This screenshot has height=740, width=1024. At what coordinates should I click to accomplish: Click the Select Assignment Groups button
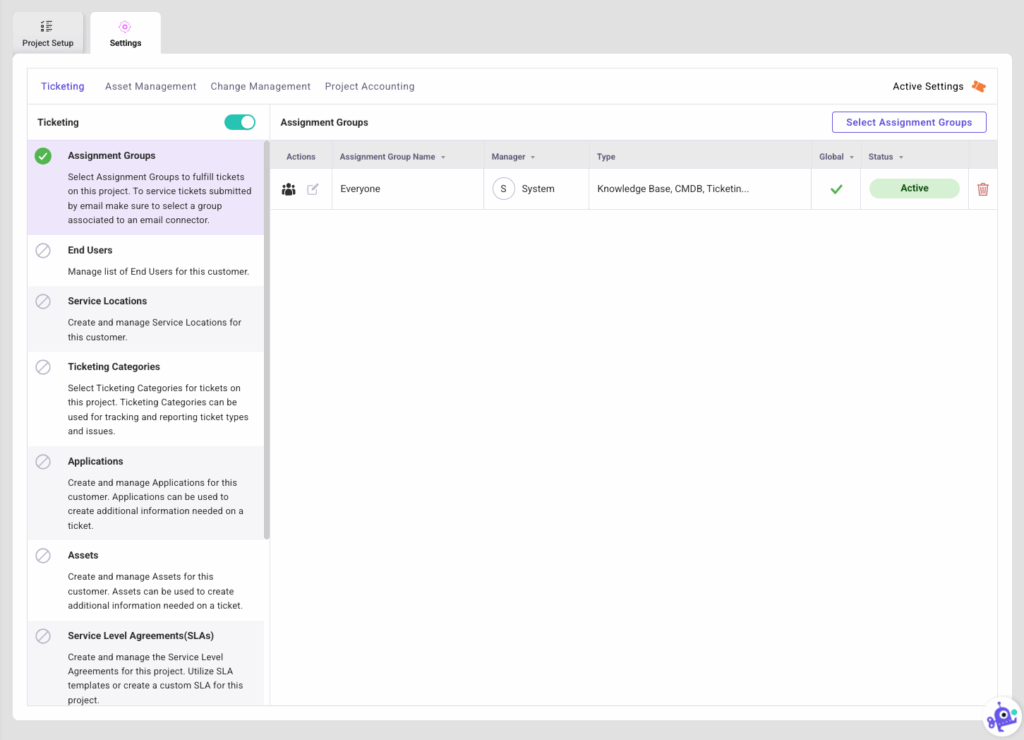pos(908,121)
